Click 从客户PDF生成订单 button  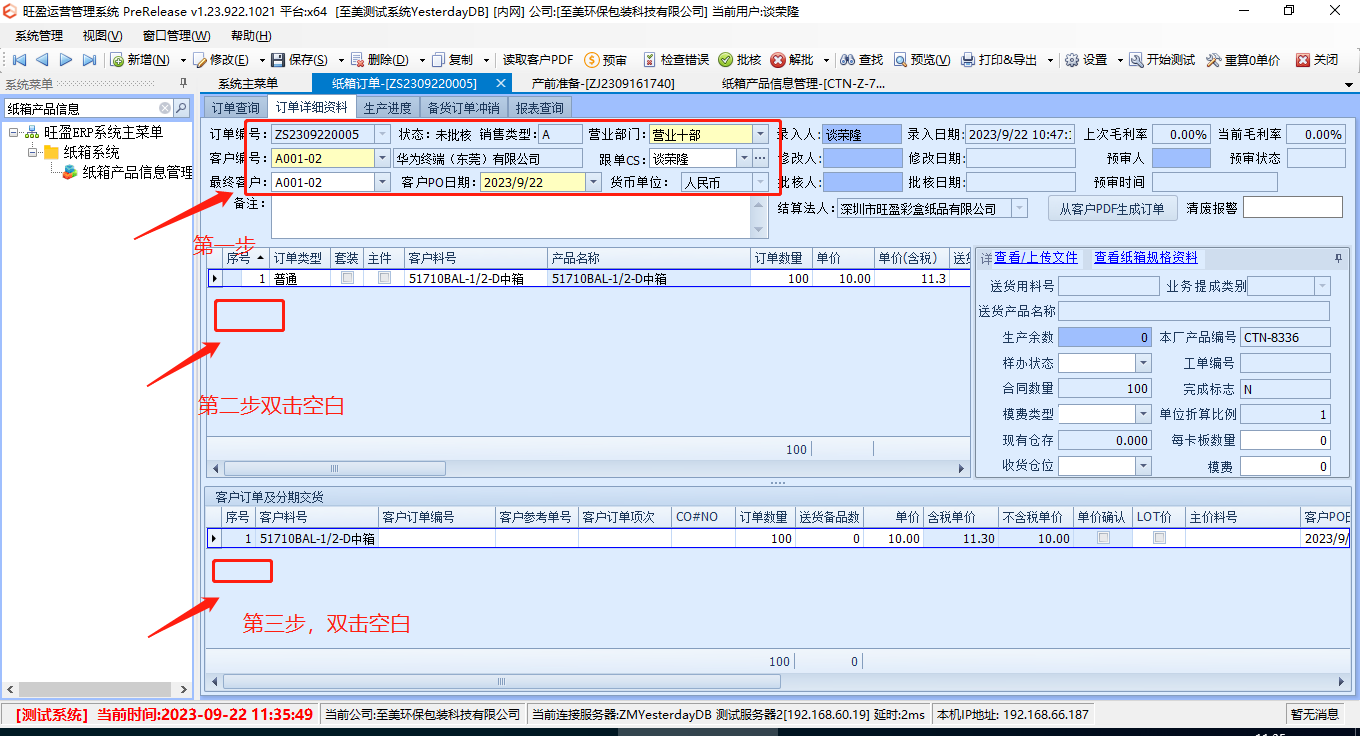pyautogui.click(x=1111, y=208)
